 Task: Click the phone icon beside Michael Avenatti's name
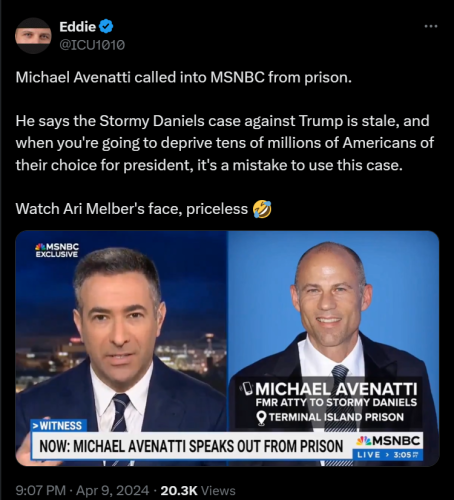click(247, 388)
